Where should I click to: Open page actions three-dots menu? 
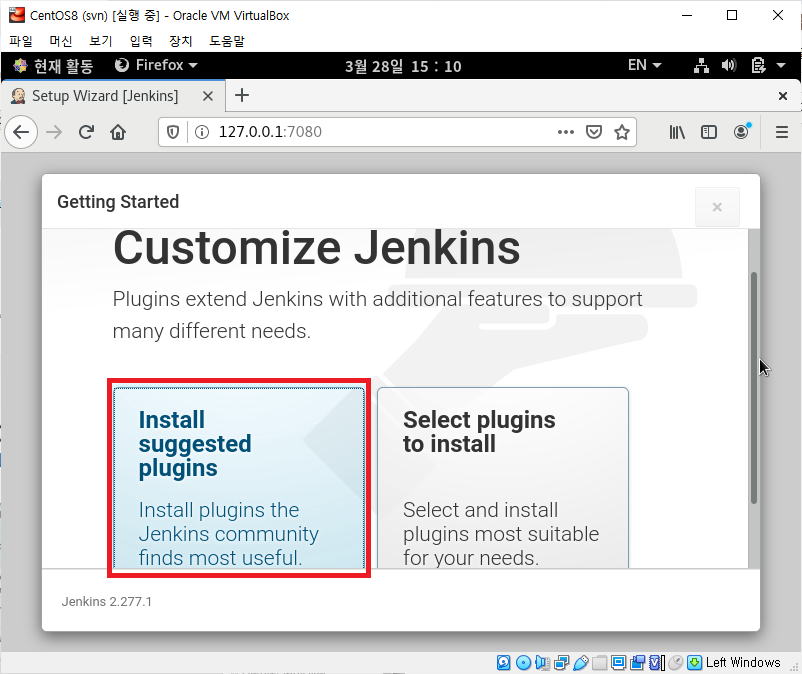pos(566,132)
